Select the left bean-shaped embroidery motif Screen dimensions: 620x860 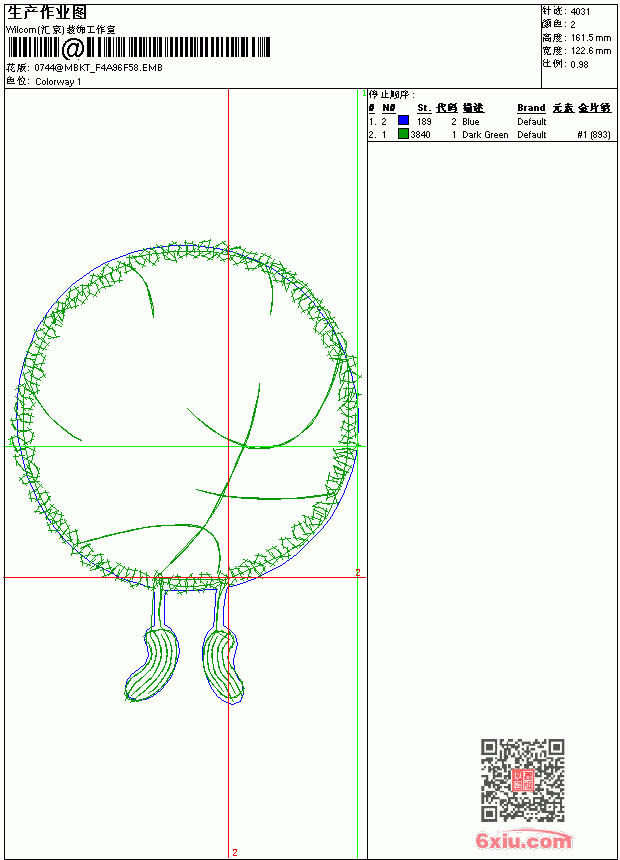pos(152,664)
